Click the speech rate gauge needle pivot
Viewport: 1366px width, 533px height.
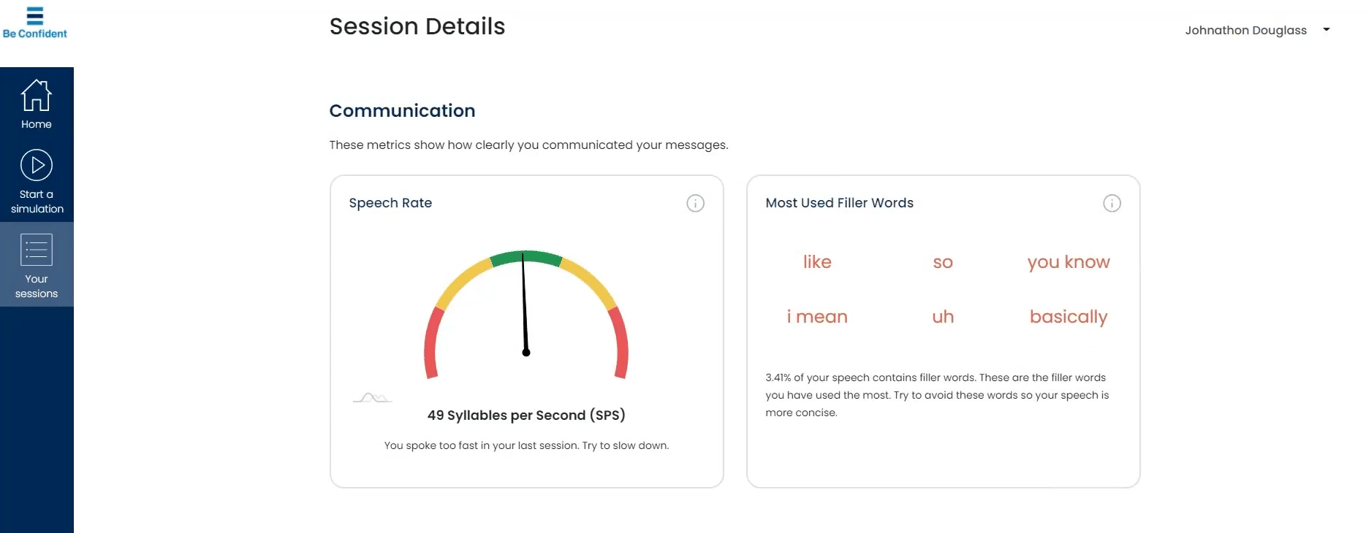(526, 352)
